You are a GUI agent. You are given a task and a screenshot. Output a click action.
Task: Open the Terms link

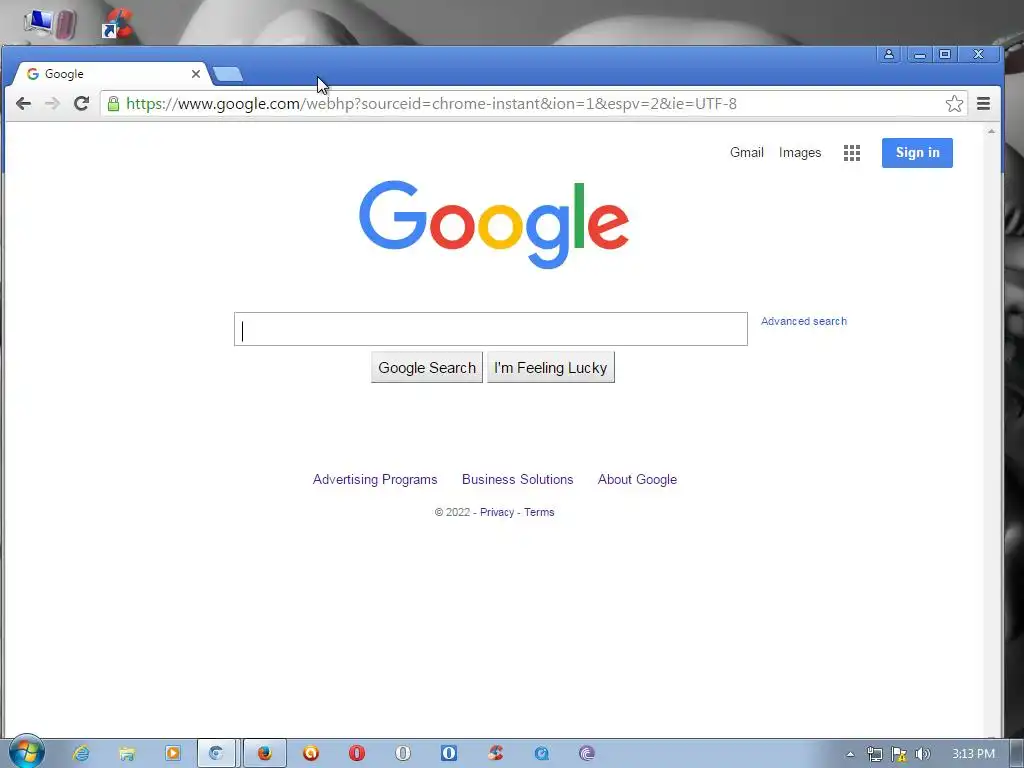(x=539, y=512)
